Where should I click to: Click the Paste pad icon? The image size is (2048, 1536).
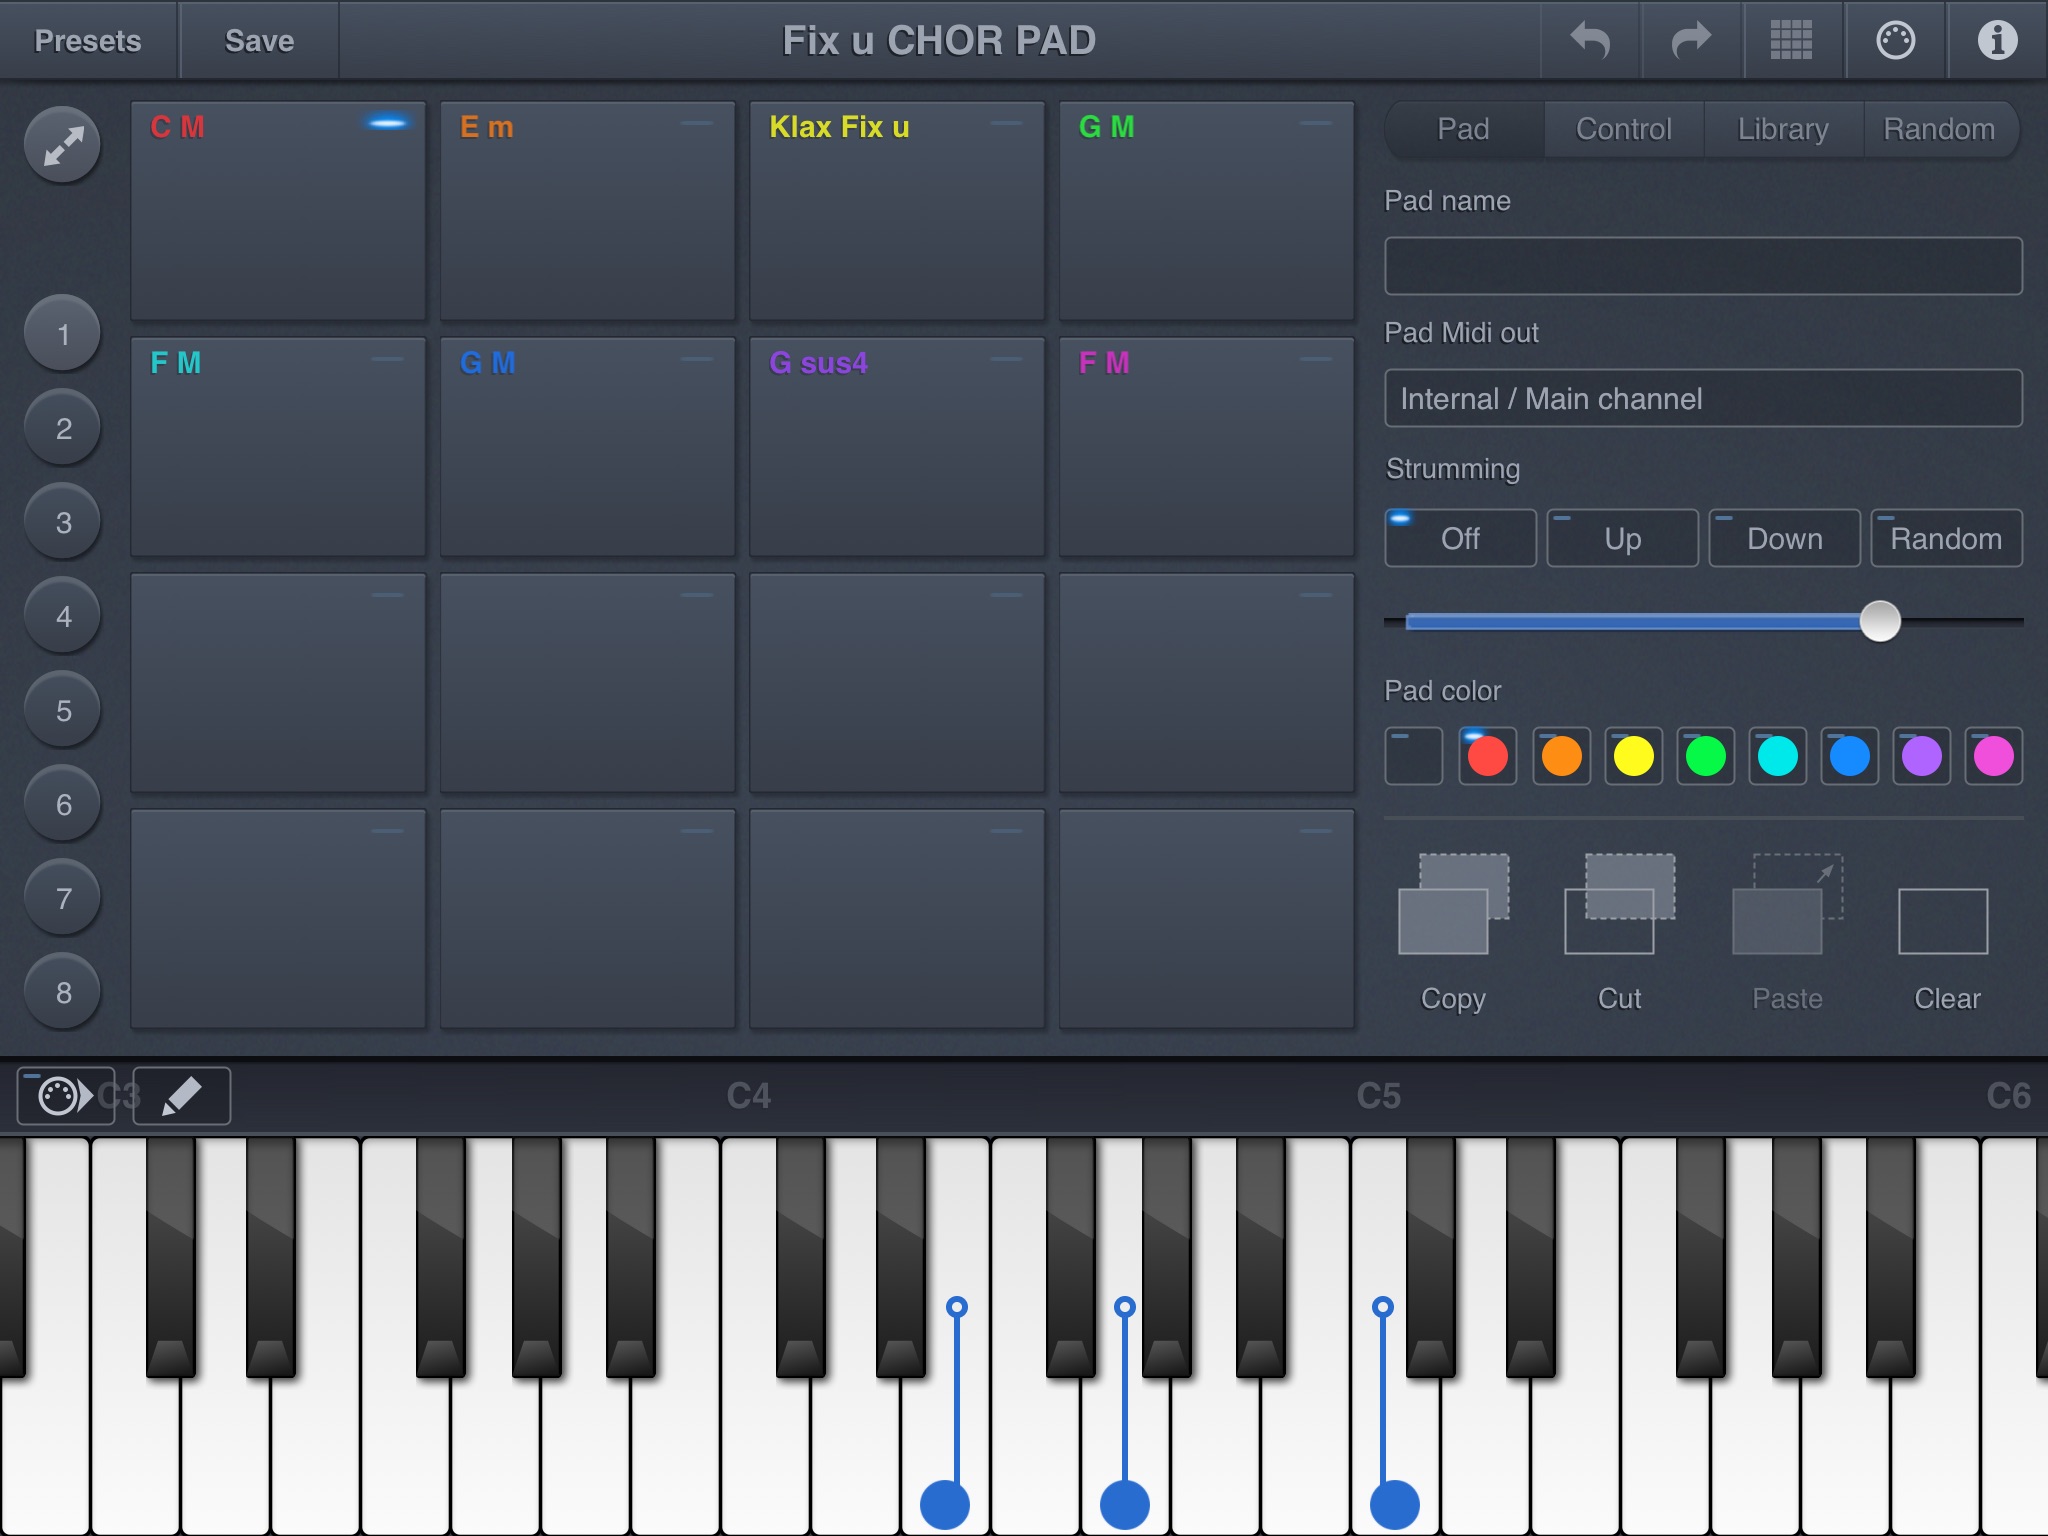click(x=1787, y=904)
